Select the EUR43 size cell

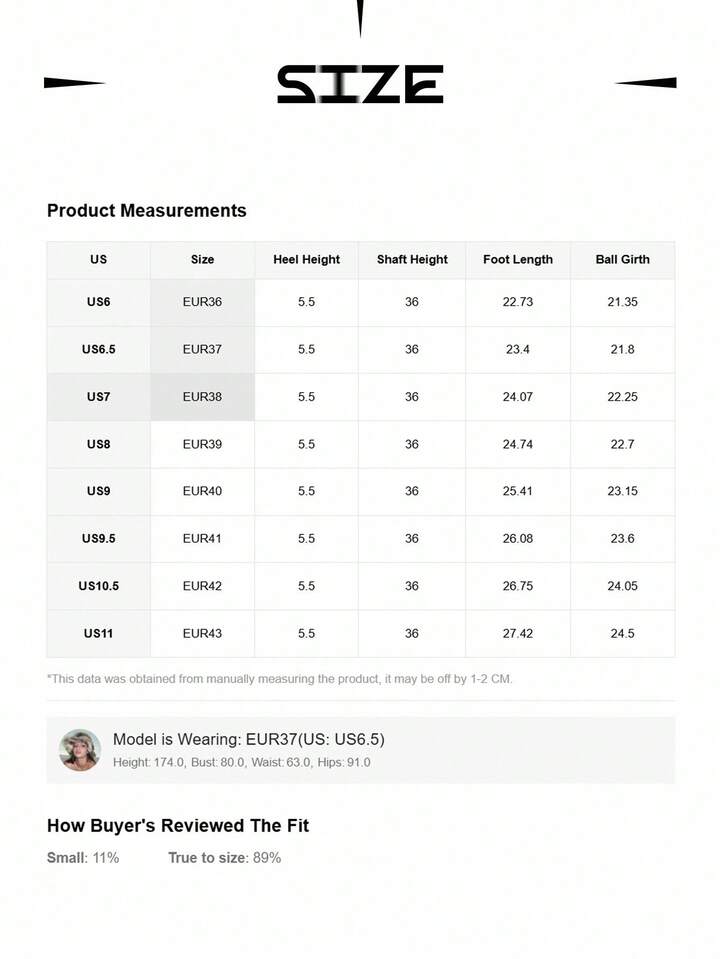click(x=202, y=633)
